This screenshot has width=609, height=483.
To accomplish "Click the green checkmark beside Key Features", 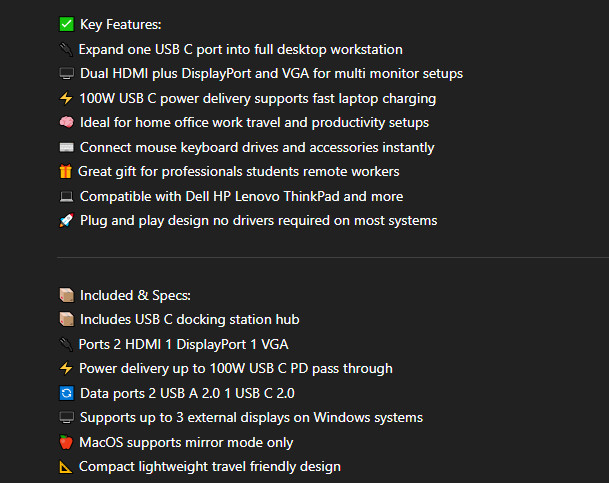I will point(66,24).
